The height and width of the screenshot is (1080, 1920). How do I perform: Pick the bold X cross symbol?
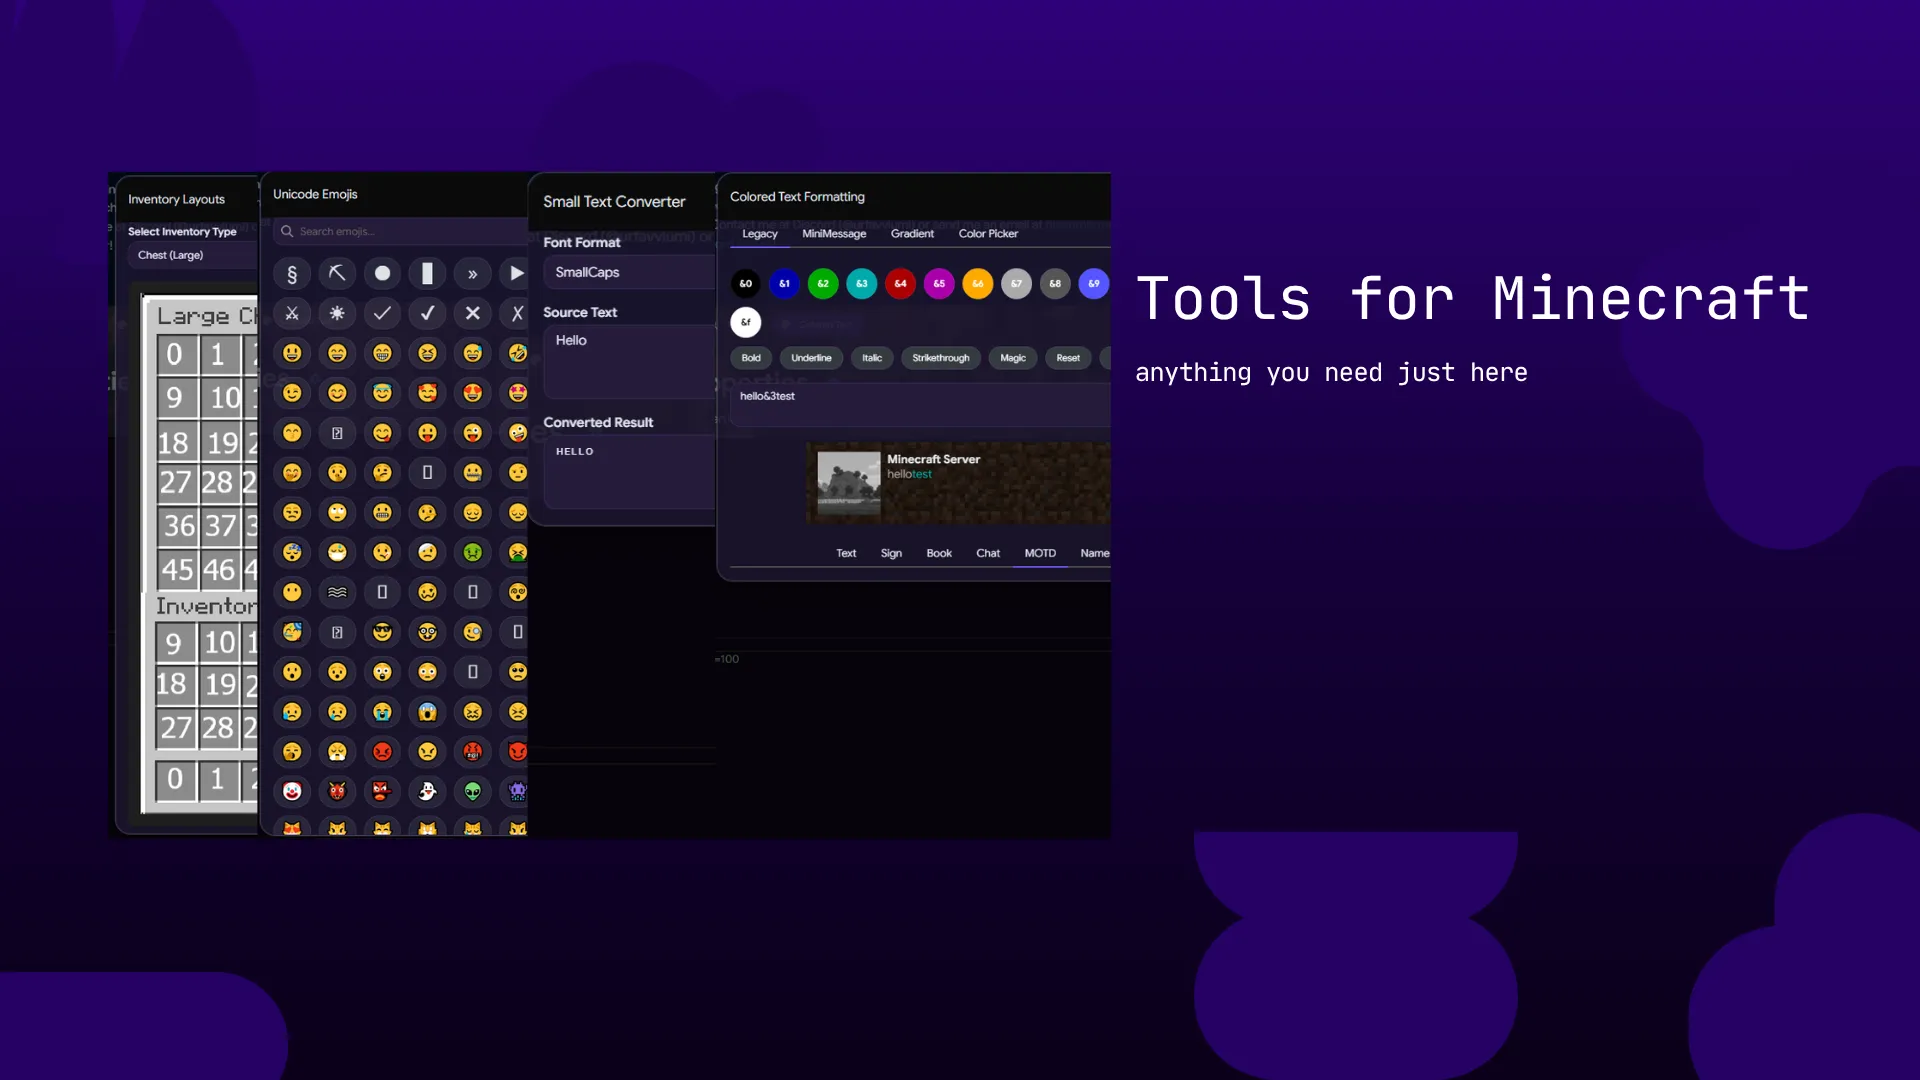(472, 314)
